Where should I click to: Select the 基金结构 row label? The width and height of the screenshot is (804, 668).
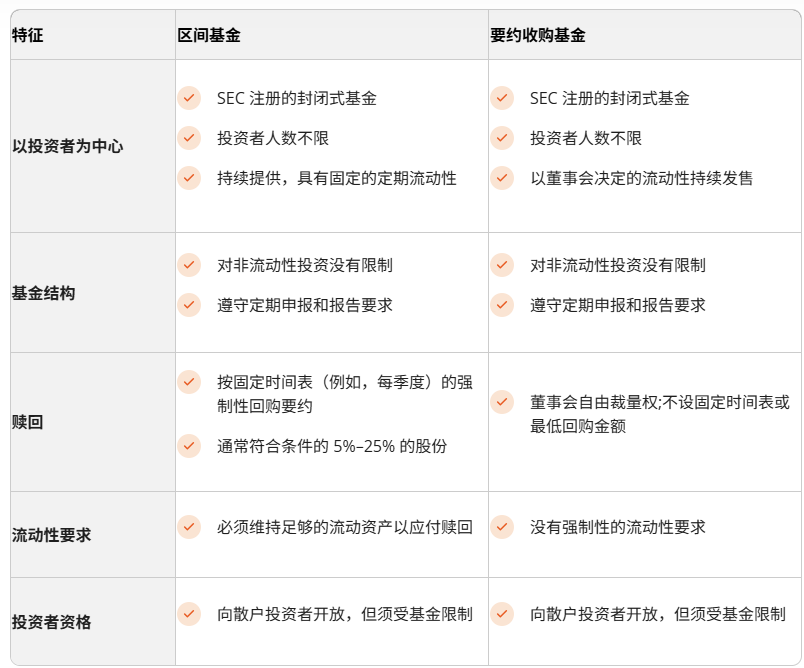coord(44,293)
